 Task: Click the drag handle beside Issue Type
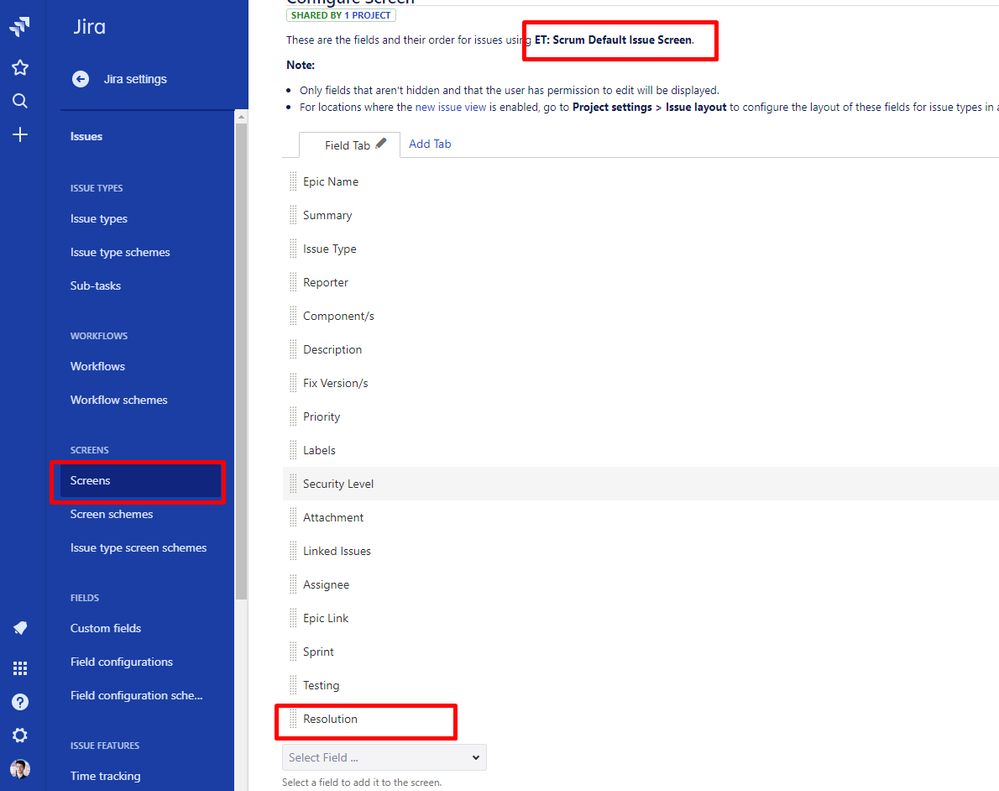[x=293, y=249]
